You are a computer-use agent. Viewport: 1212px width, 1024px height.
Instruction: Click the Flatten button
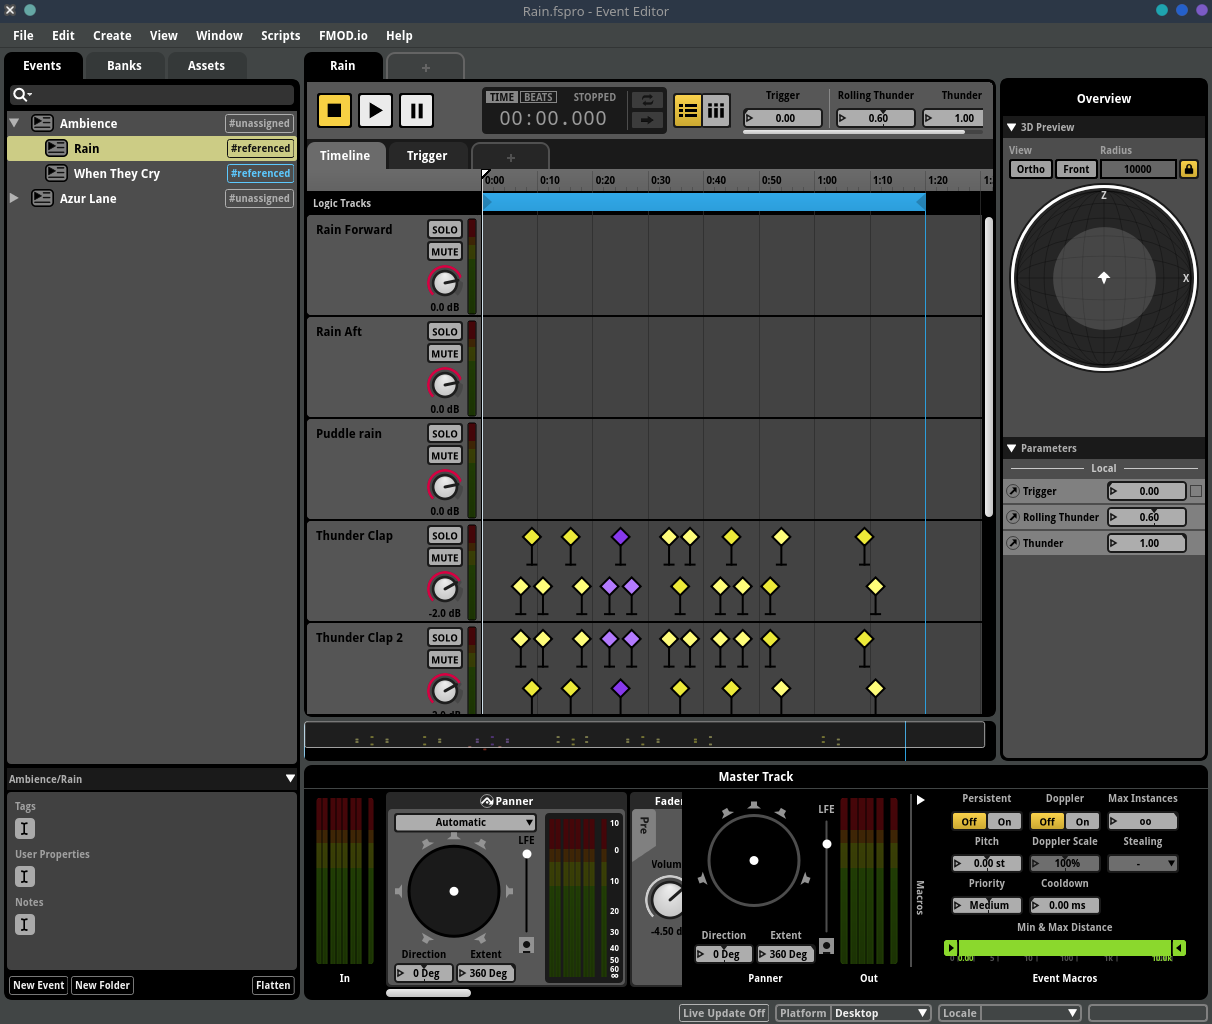point(273,985)
